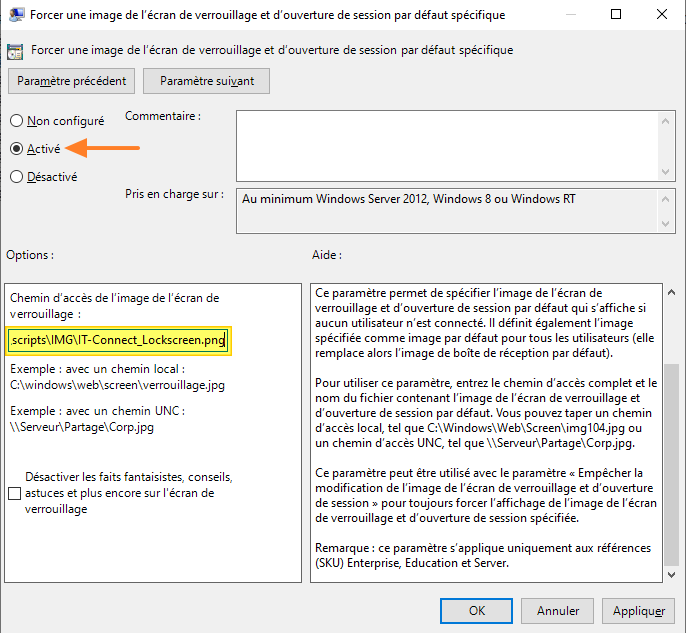Click the Commentaire box scroll down arrow
This screenshot has height=633, width=686.
tap(665, 171)
